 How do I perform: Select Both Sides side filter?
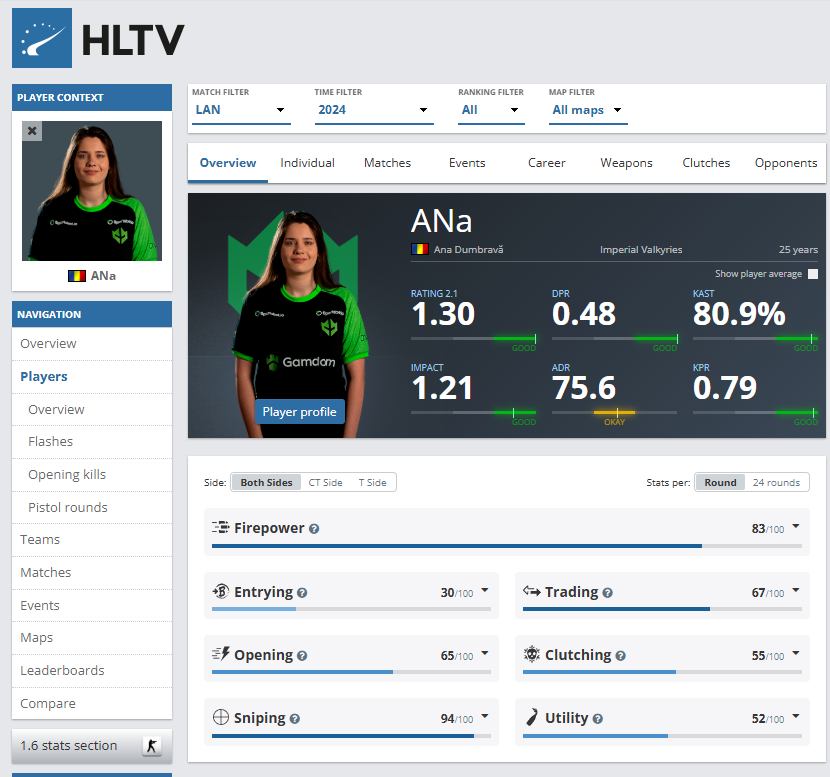click(x=266, y=482)
